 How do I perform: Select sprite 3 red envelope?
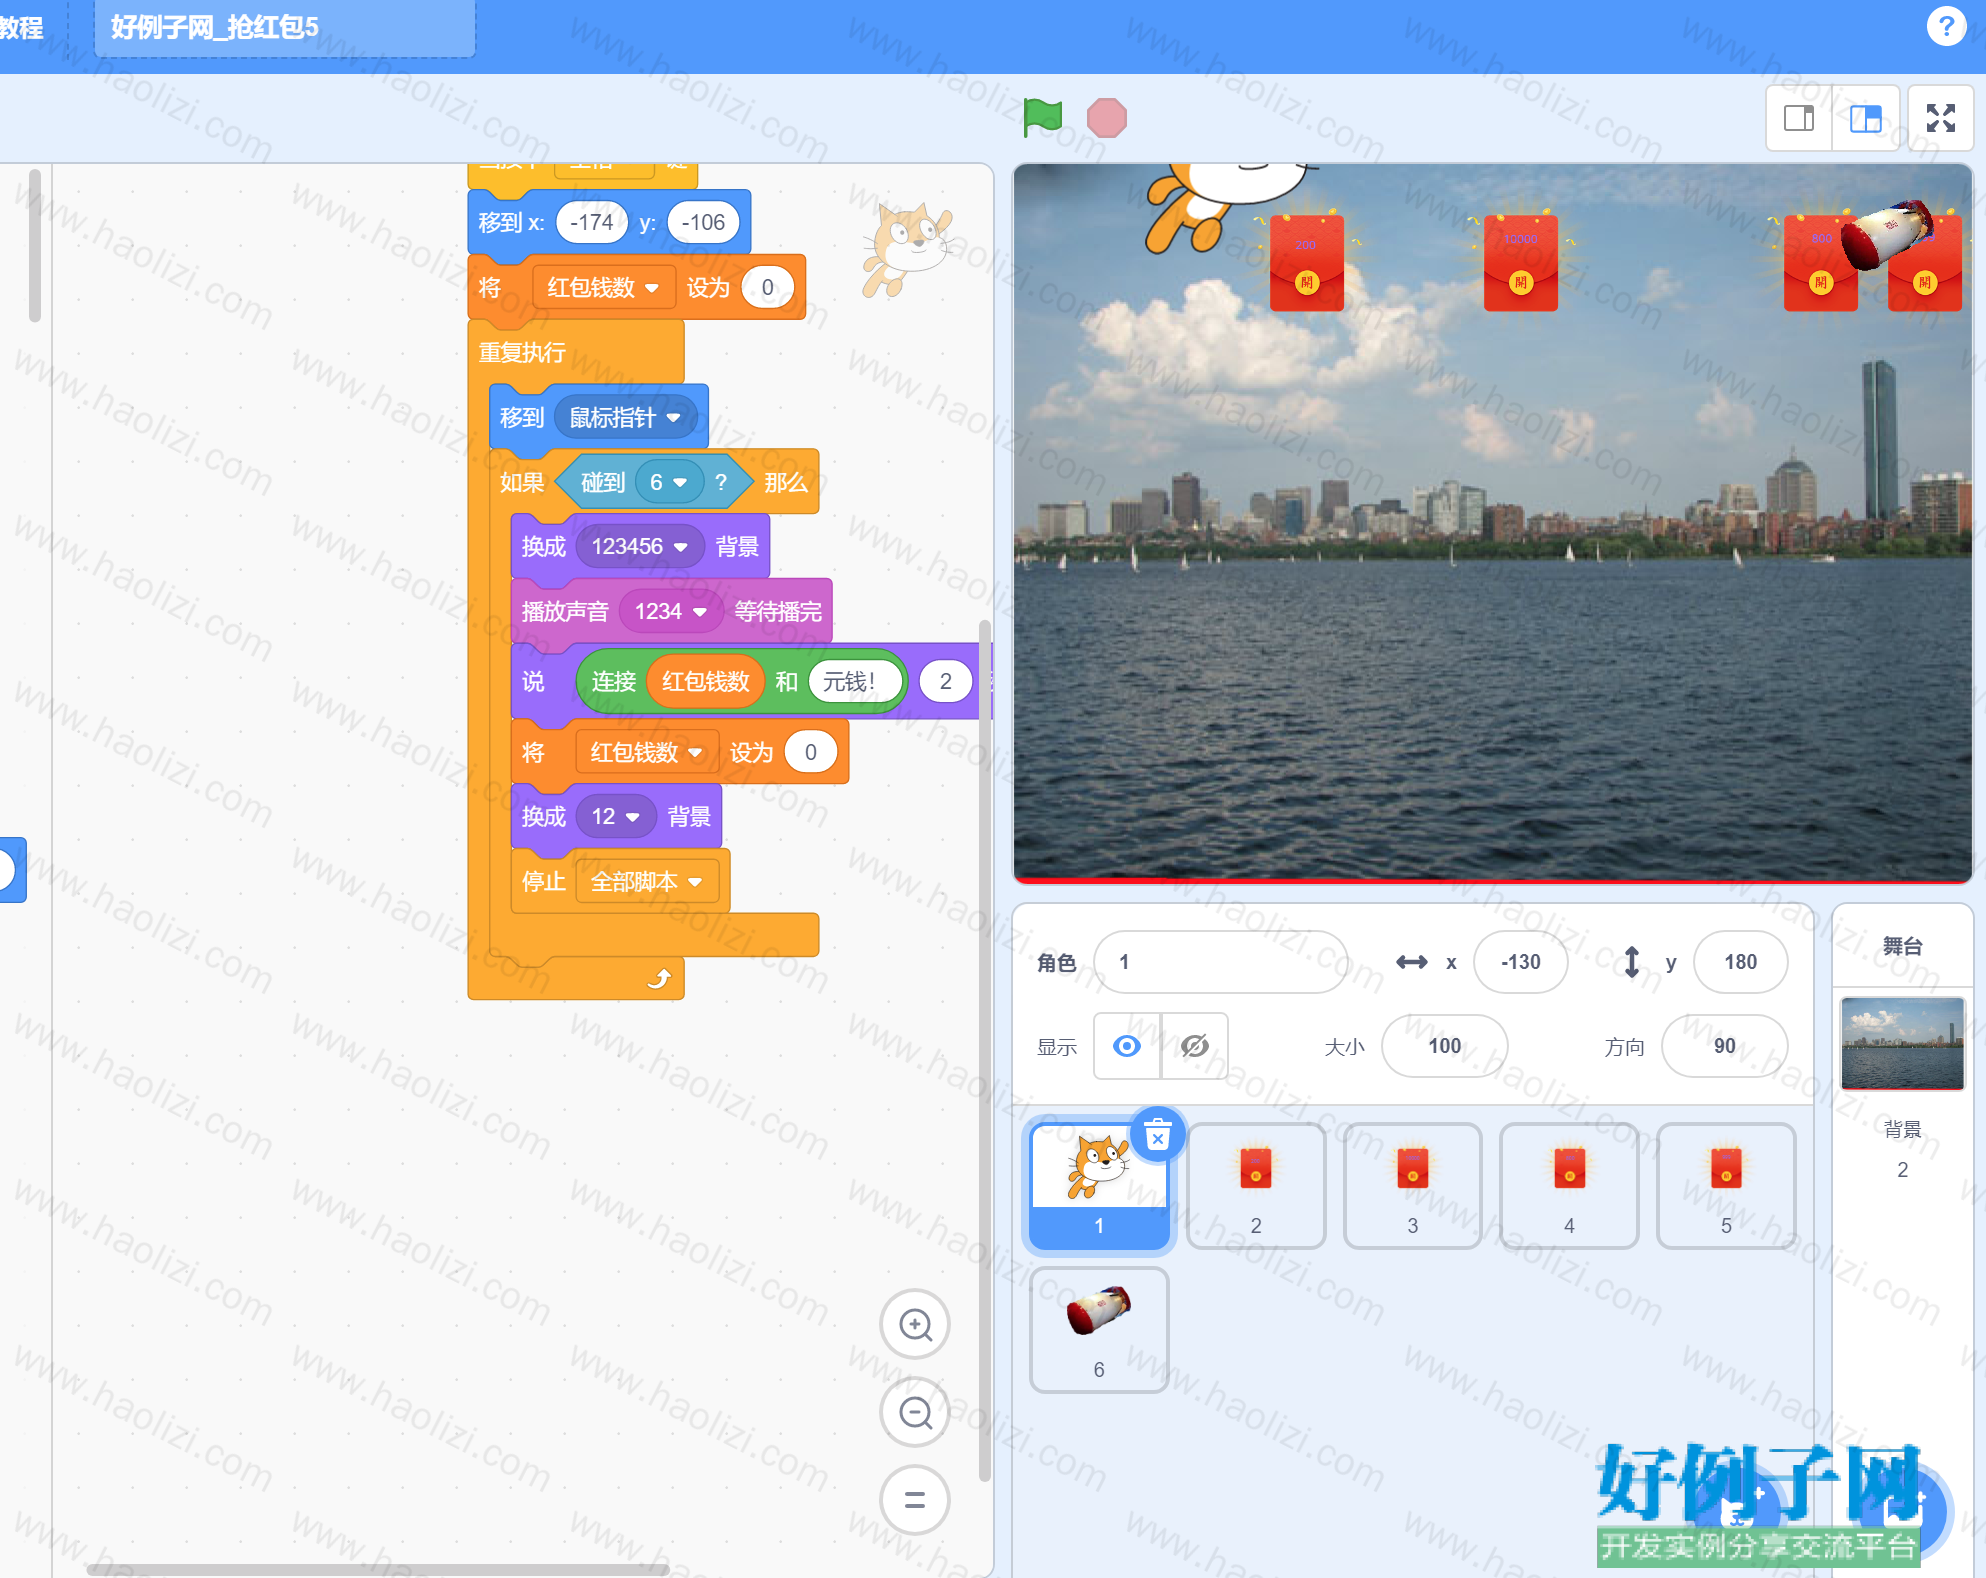1412,1185
